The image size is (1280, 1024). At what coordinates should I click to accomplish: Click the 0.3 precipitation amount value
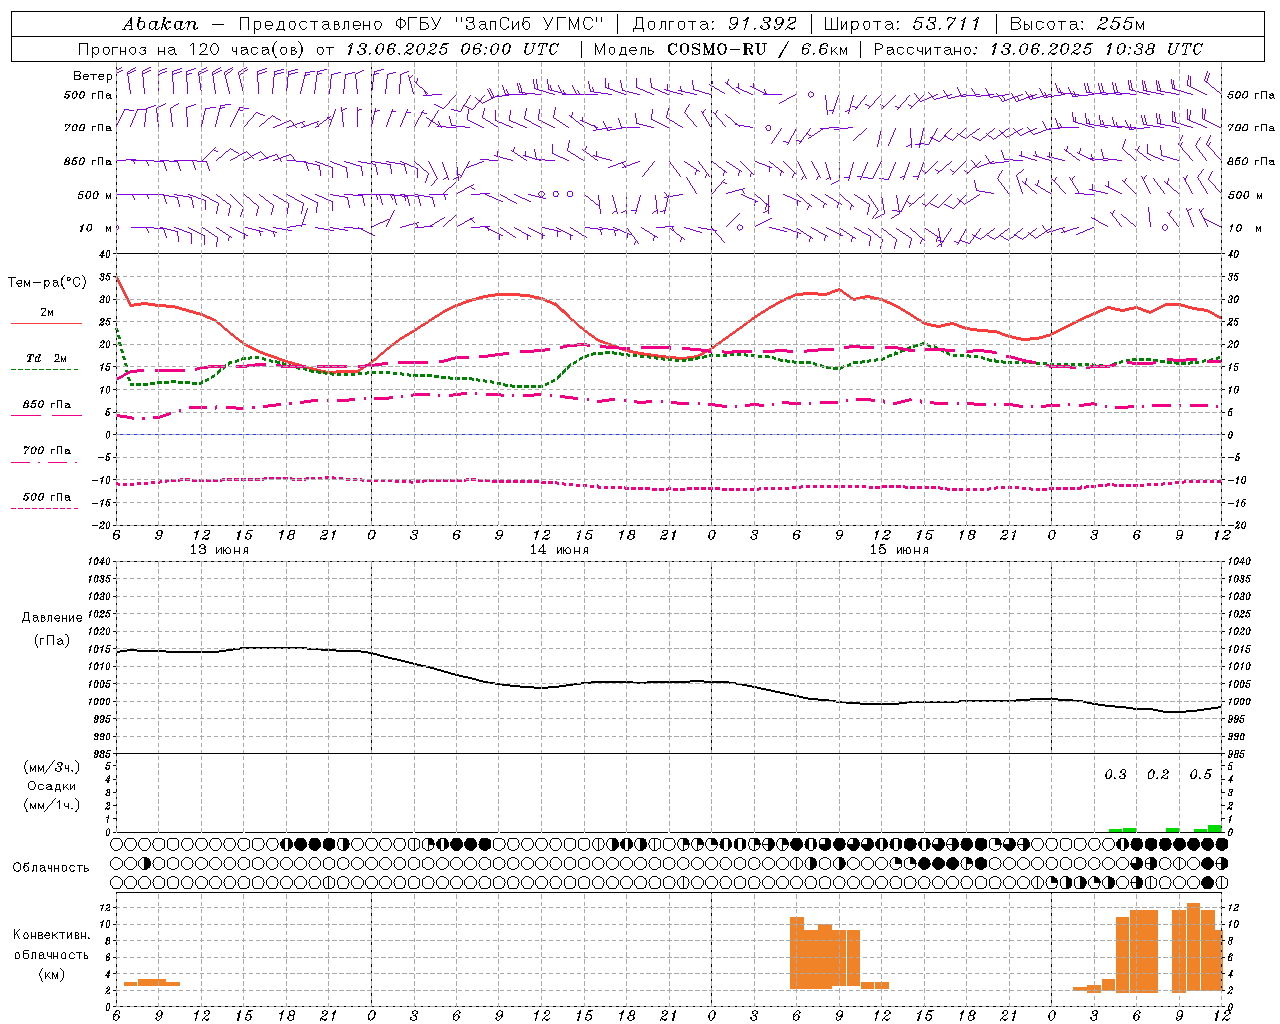point(1115,775)
